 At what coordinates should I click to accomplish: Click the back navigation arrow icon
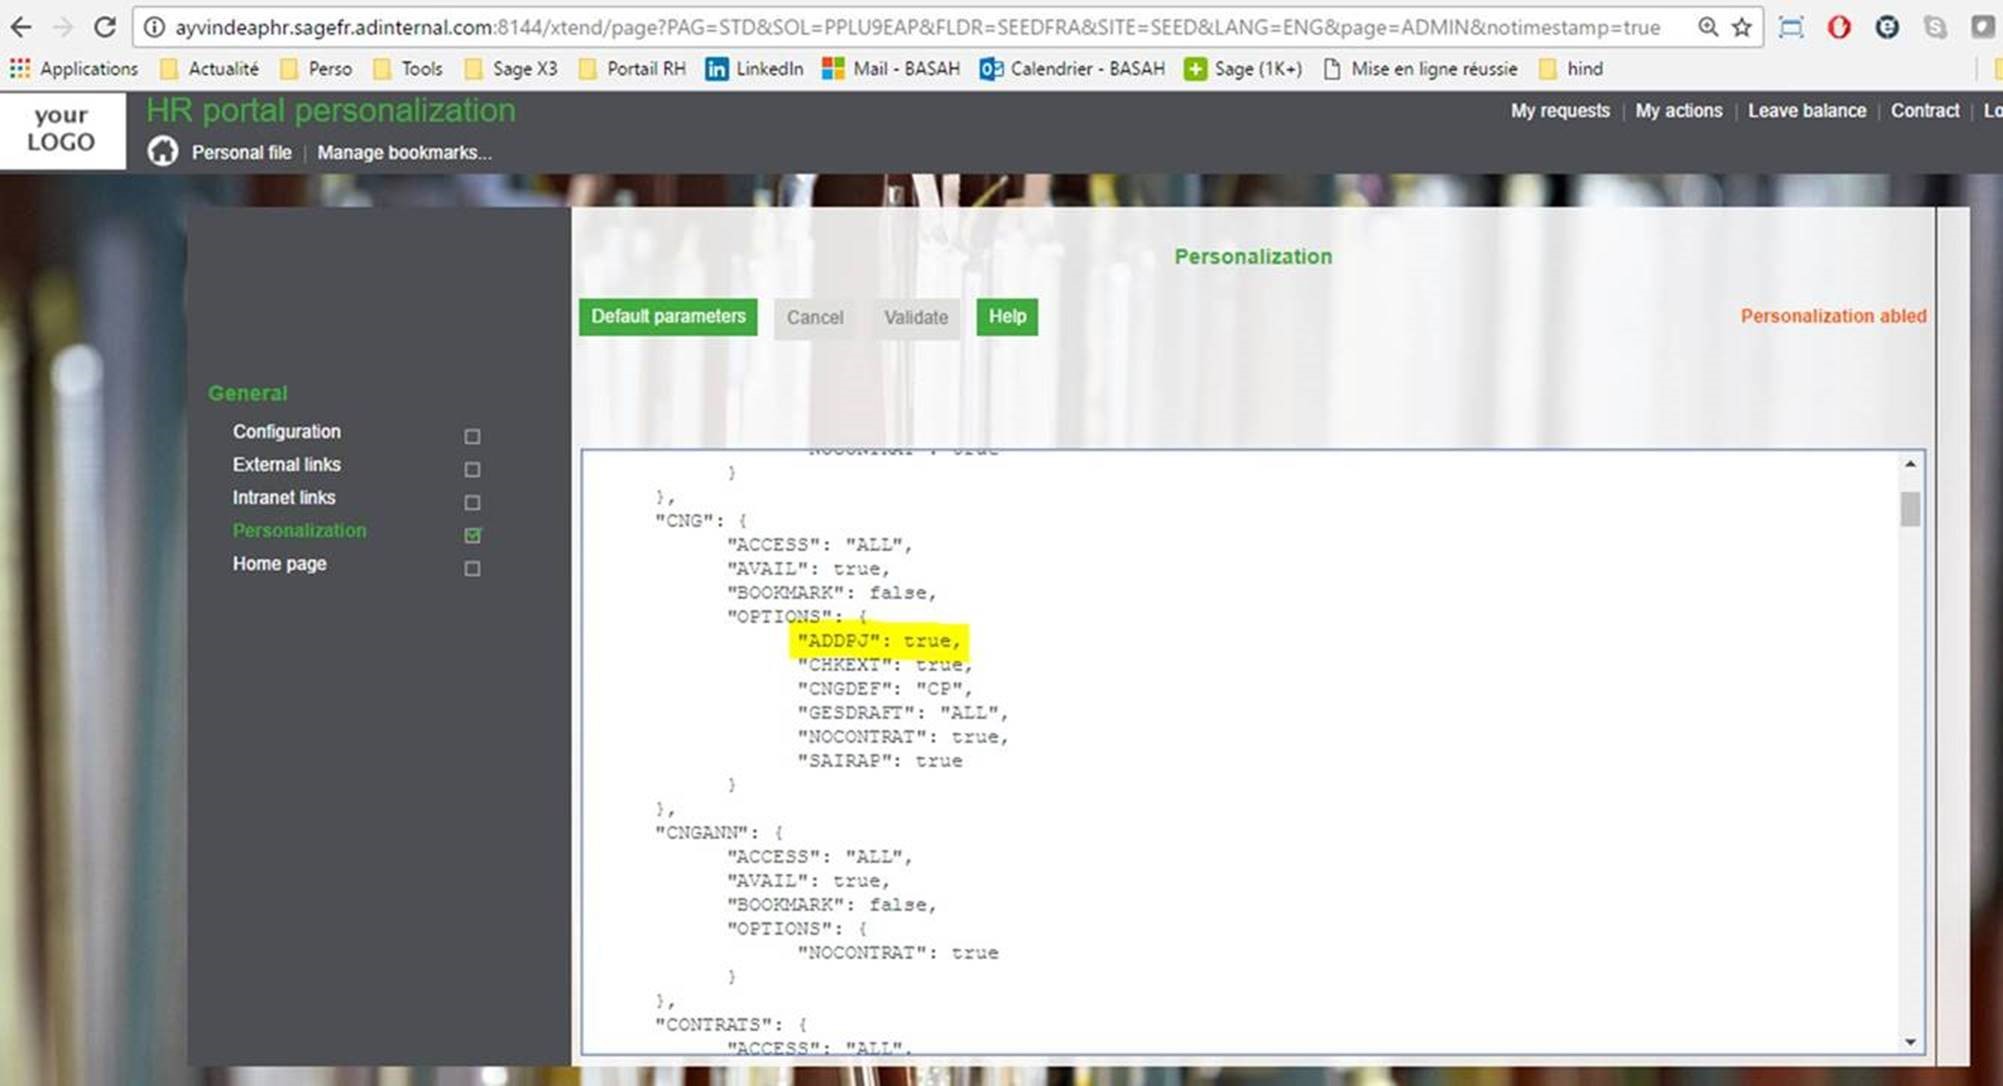point(24,24)
